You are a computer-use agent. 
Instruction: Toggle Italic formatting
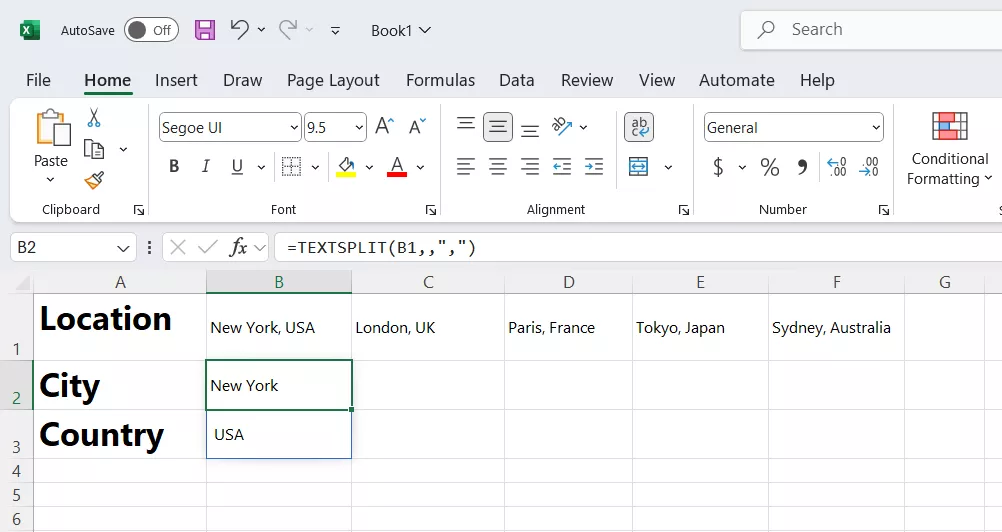tap(206, 167)
